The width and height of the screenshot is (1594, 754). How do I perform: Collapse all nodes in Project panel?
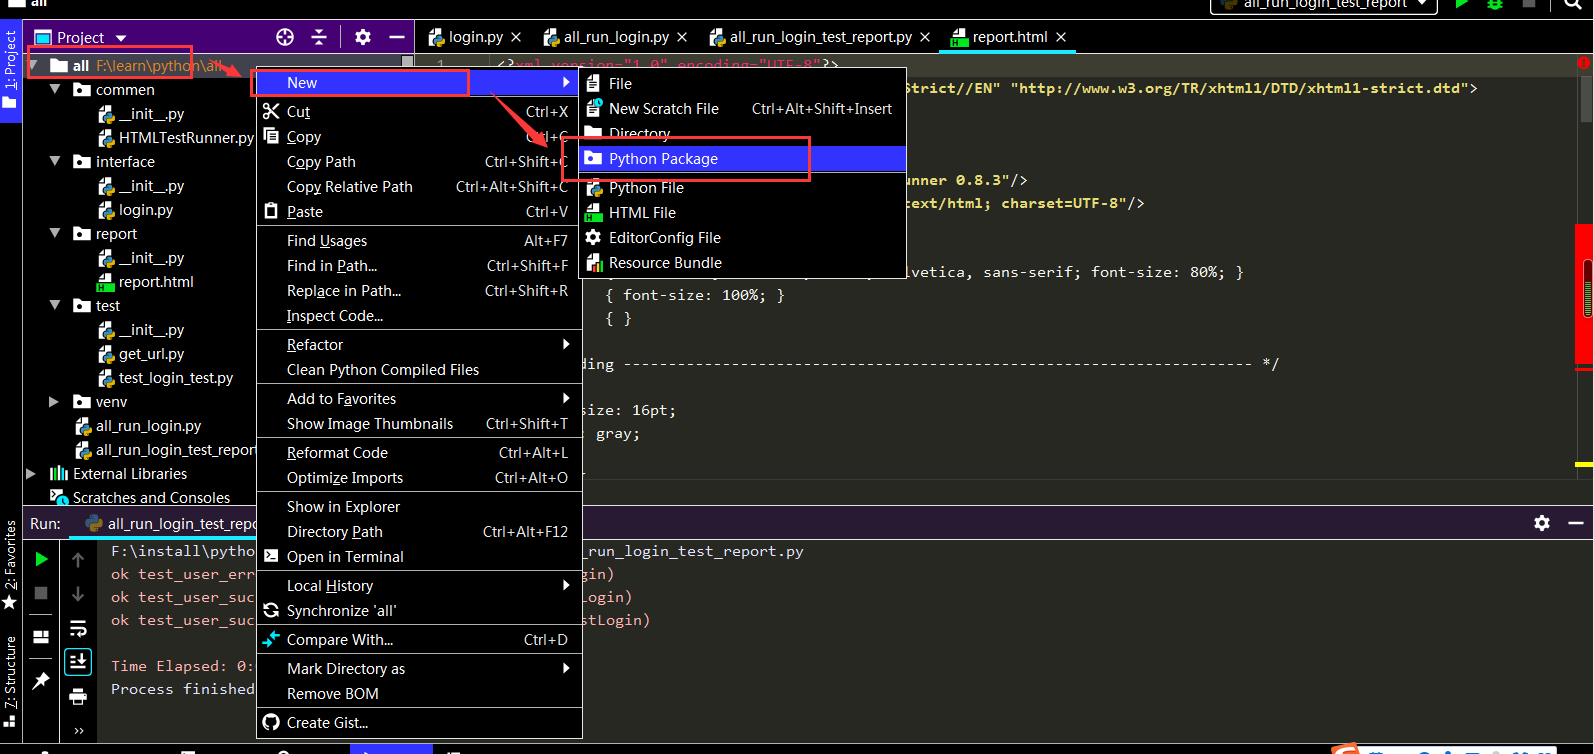[319, 37]
